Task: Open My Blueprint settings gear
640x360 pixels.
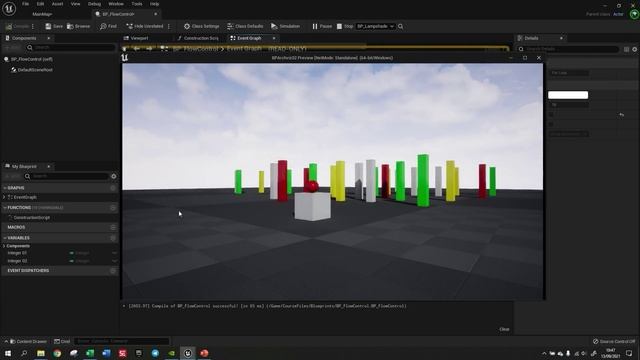Action: (114, 176)
